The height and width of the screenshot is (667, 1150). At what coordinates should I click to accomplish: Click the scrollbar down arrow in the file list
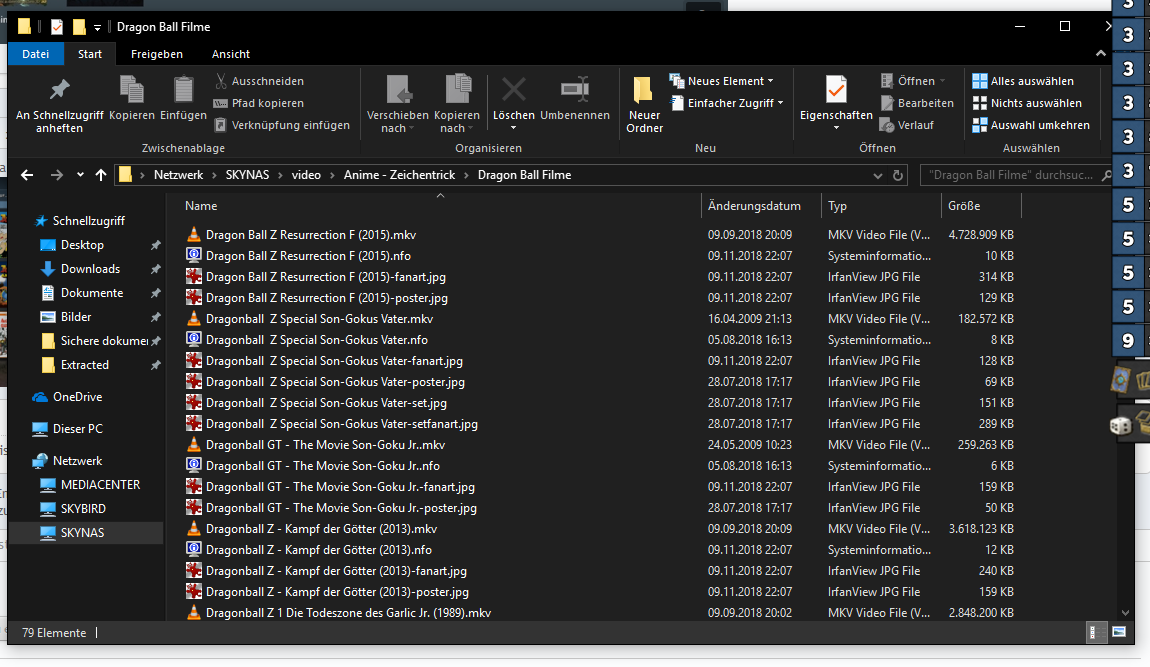[1125, 613]
